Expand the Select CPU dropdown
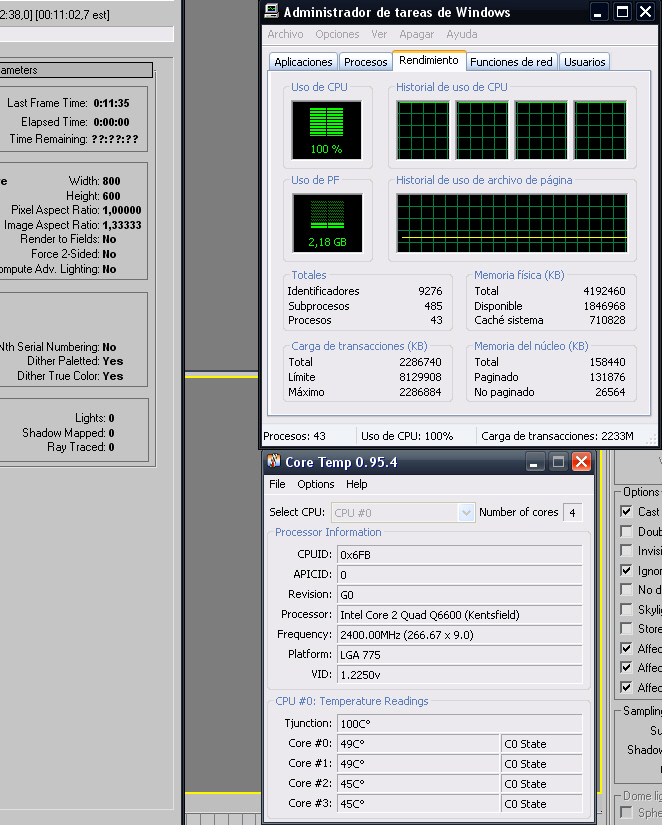The height and width of the screenshot is (825, 662). [x=466, y=512]
